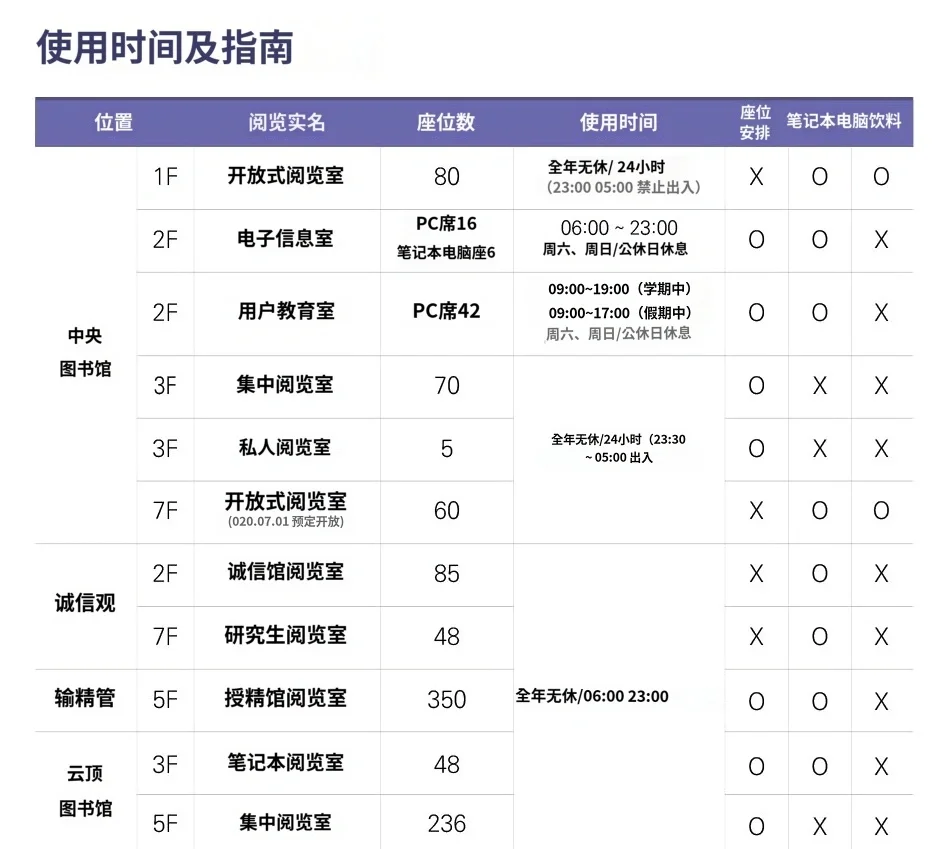Toggle the 饮料 O mark for 7F 开放式阅览室
Viewport: 947px width, 849px height.
[x=881, y=511]
